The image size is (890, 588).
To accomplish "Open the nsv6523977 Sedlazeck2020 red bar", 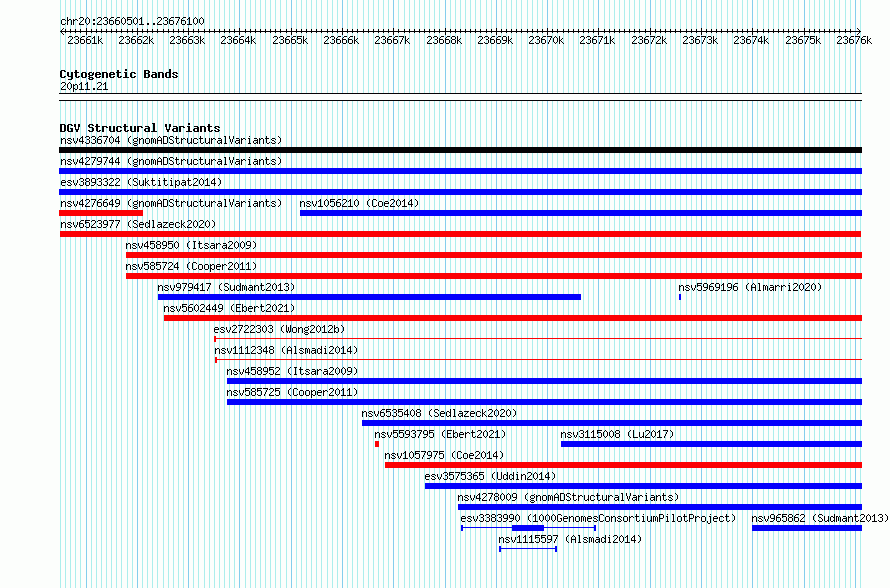I will 460,234.
